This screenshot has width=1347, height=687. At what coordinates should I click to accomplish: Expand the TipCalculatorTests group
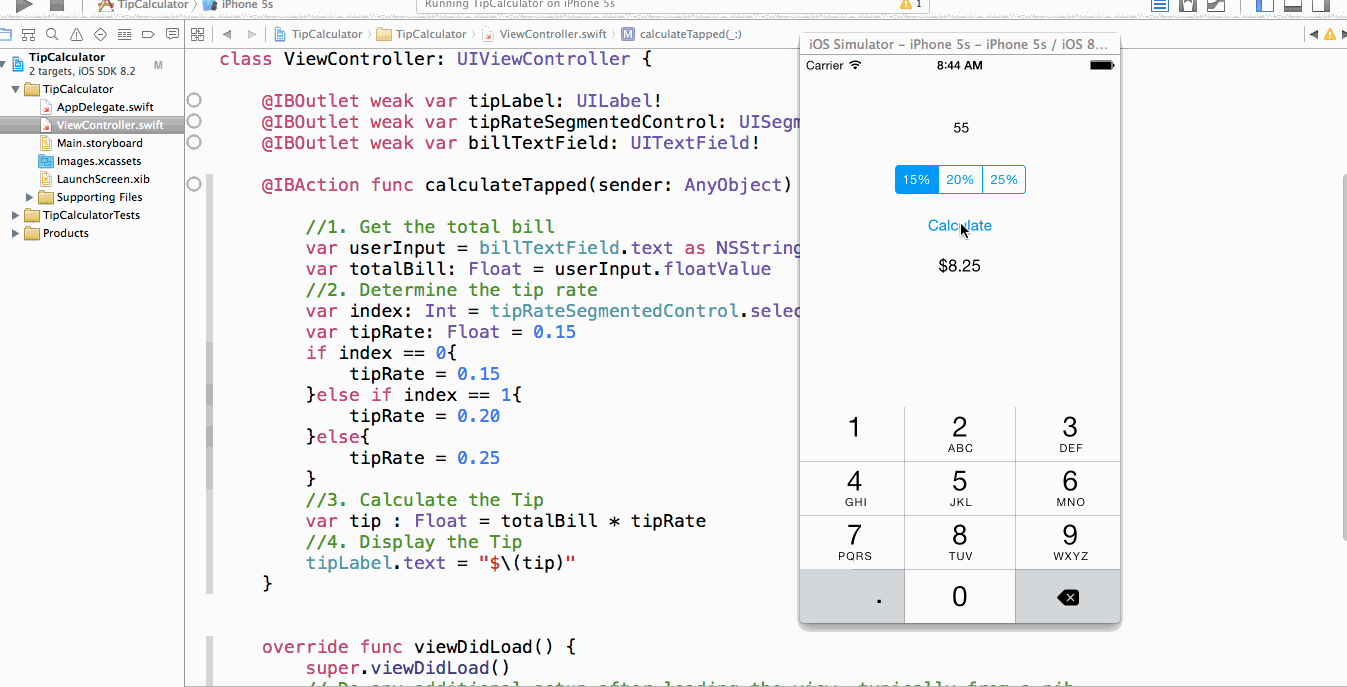tap(15, 215)
